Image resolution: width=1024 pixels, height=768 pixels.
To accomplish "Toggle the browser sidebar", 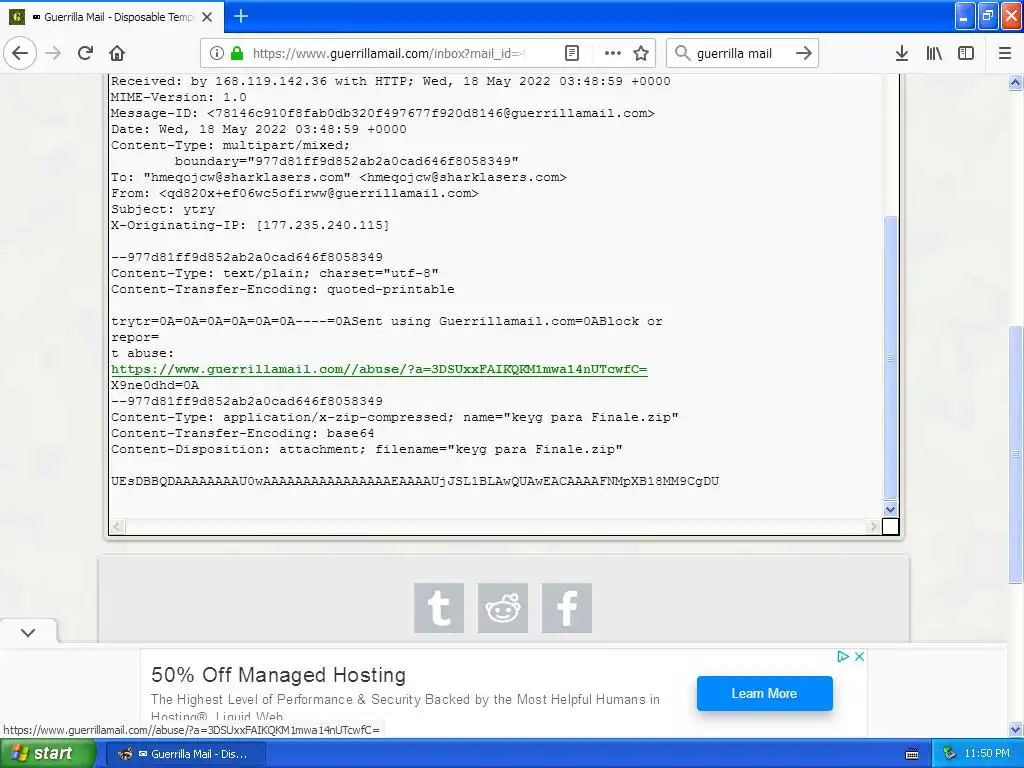I will pyautogui.click(x=966, y=54).
